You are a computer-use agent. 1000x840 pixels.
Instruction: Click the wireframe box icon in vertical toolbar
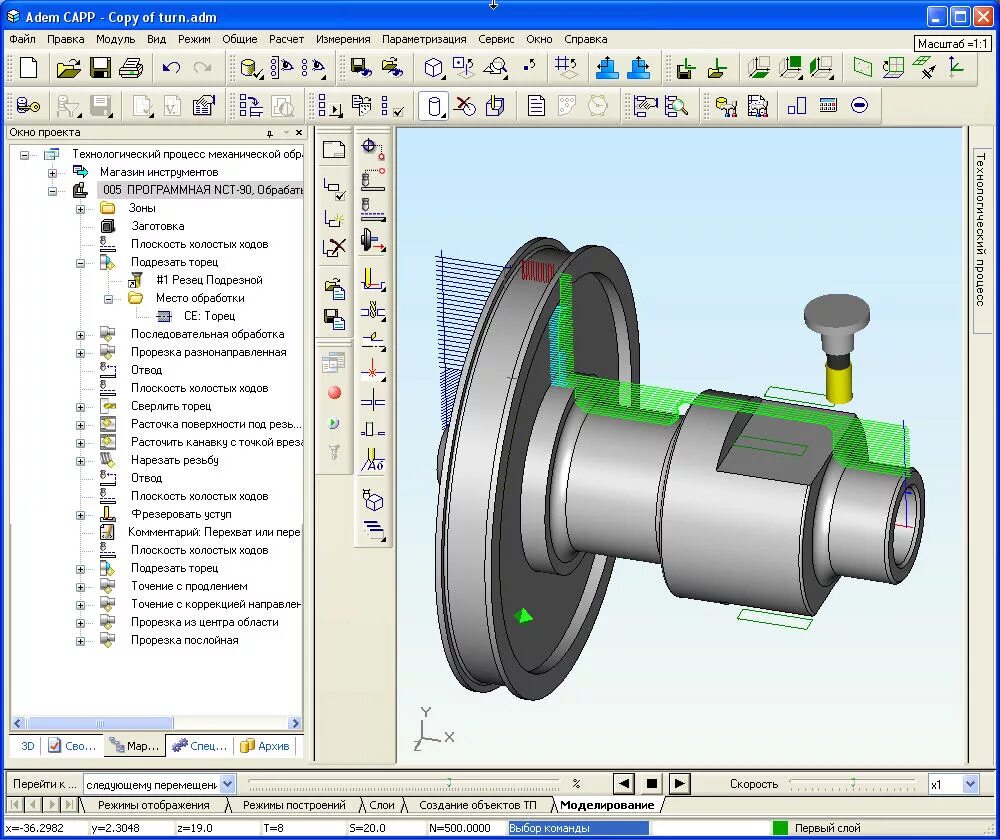[x=373, y=499]
